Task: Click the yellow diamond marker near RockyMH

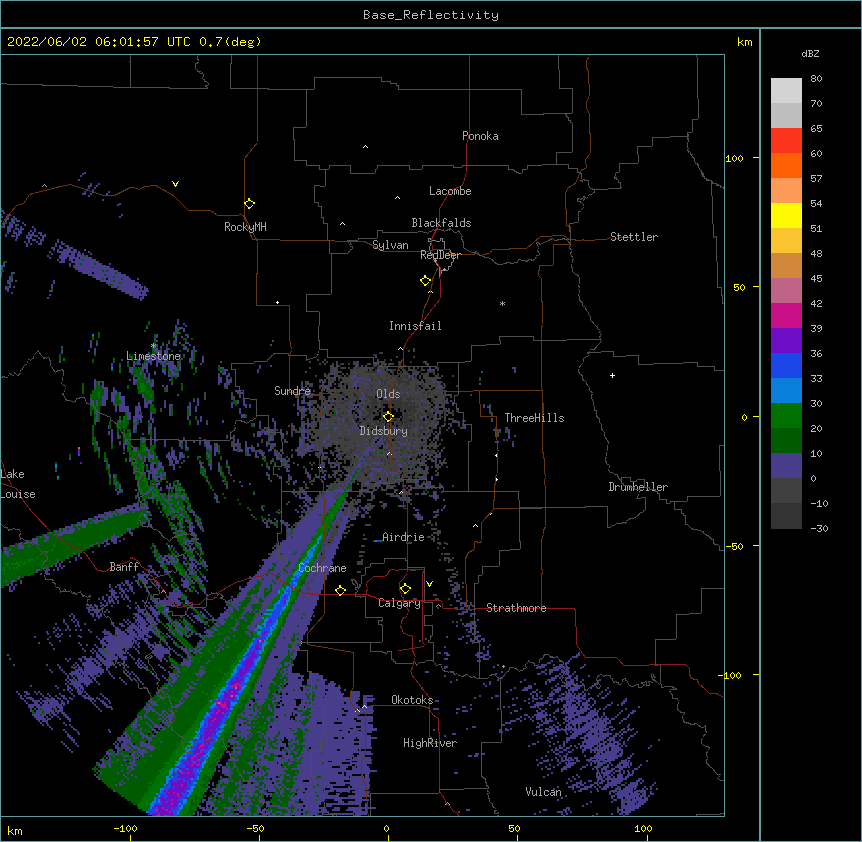Action: (249, 204)
